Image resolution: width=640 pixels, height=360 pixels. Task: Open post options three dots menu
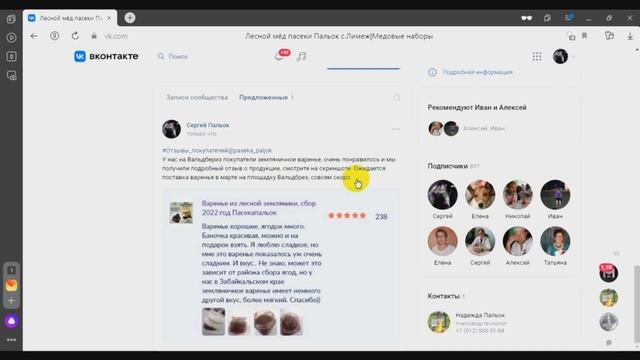click(x=396, y=129)
